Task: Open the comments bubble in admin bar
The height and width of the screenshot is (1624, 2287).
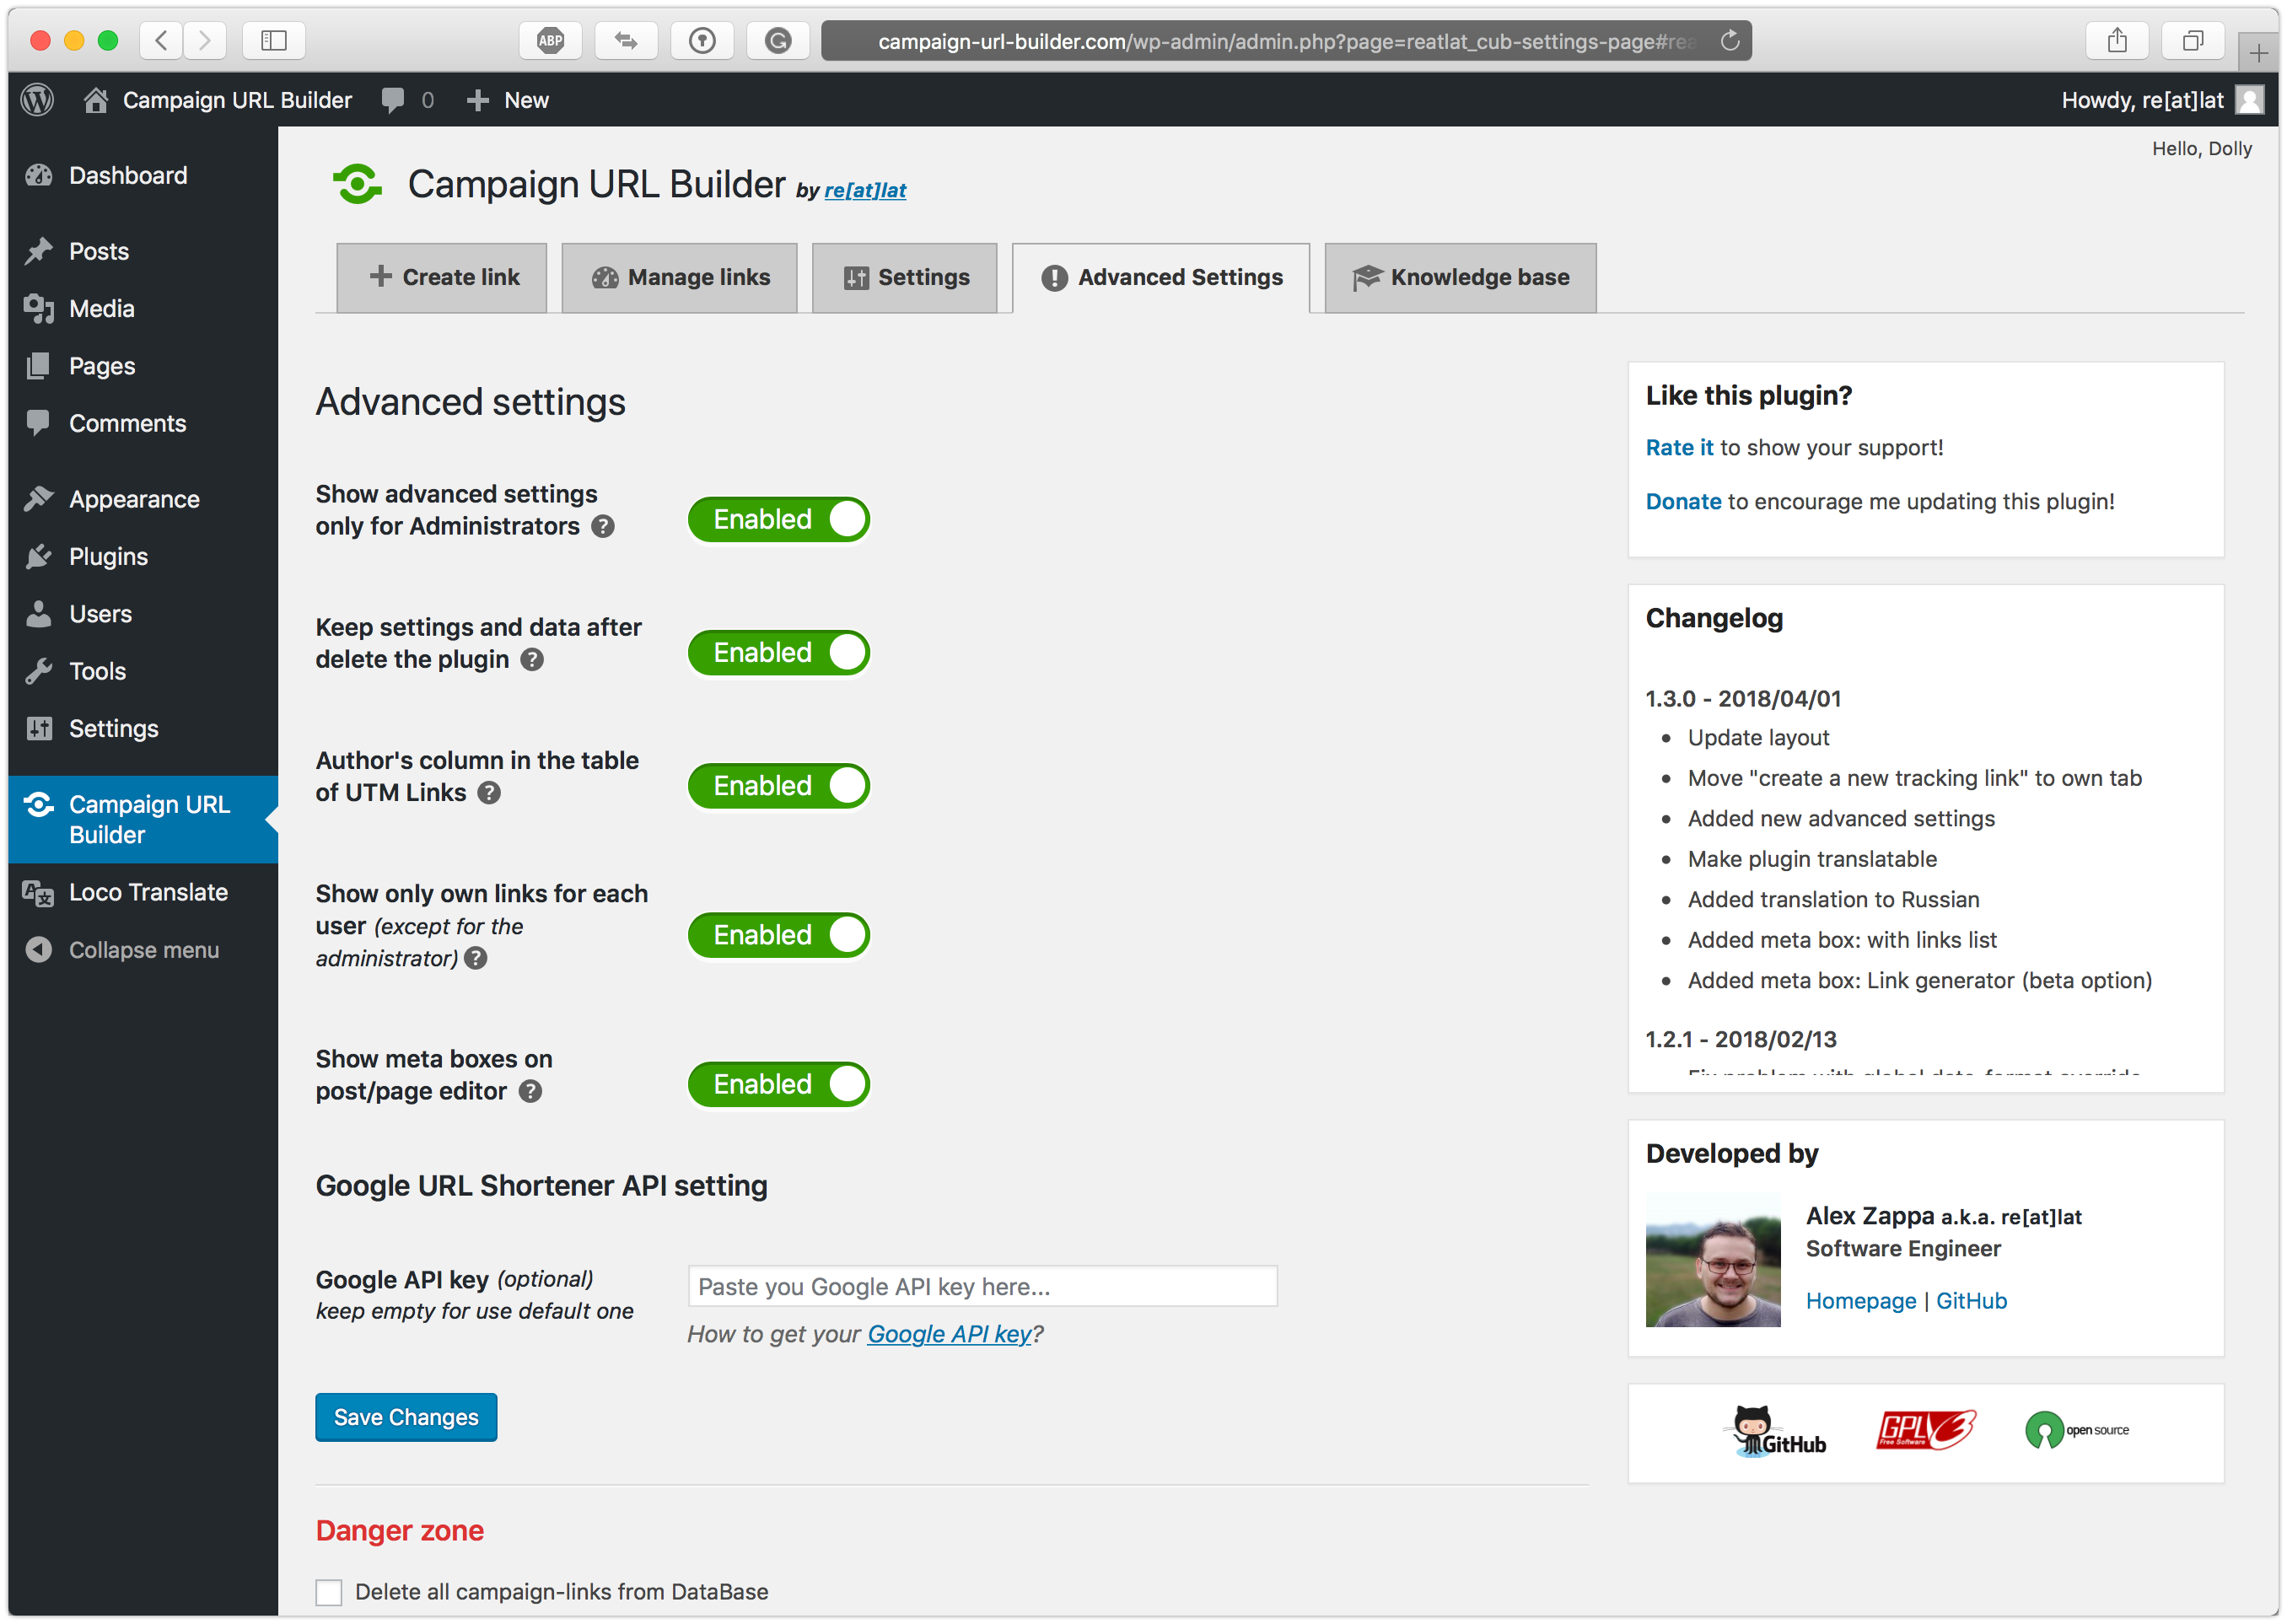Action: pyautogui.click(x=394, y=100)
